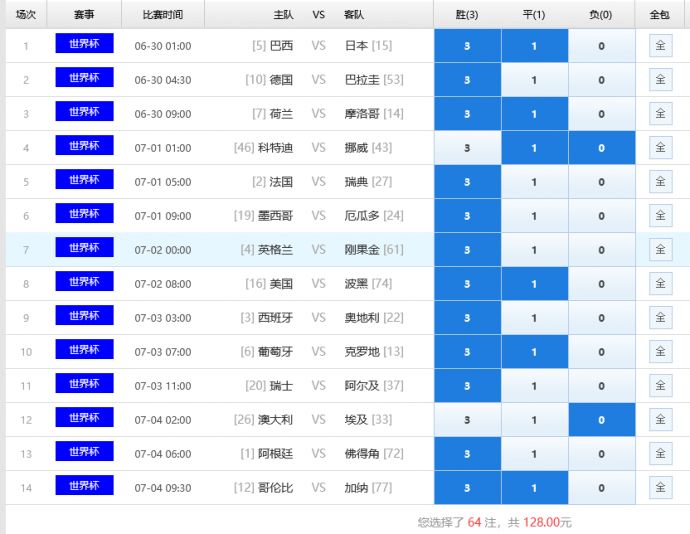Click 世界杯 badge in row 13 阿根廷
The width and height of the screenshot is (690, 534).
click(84, 451)
